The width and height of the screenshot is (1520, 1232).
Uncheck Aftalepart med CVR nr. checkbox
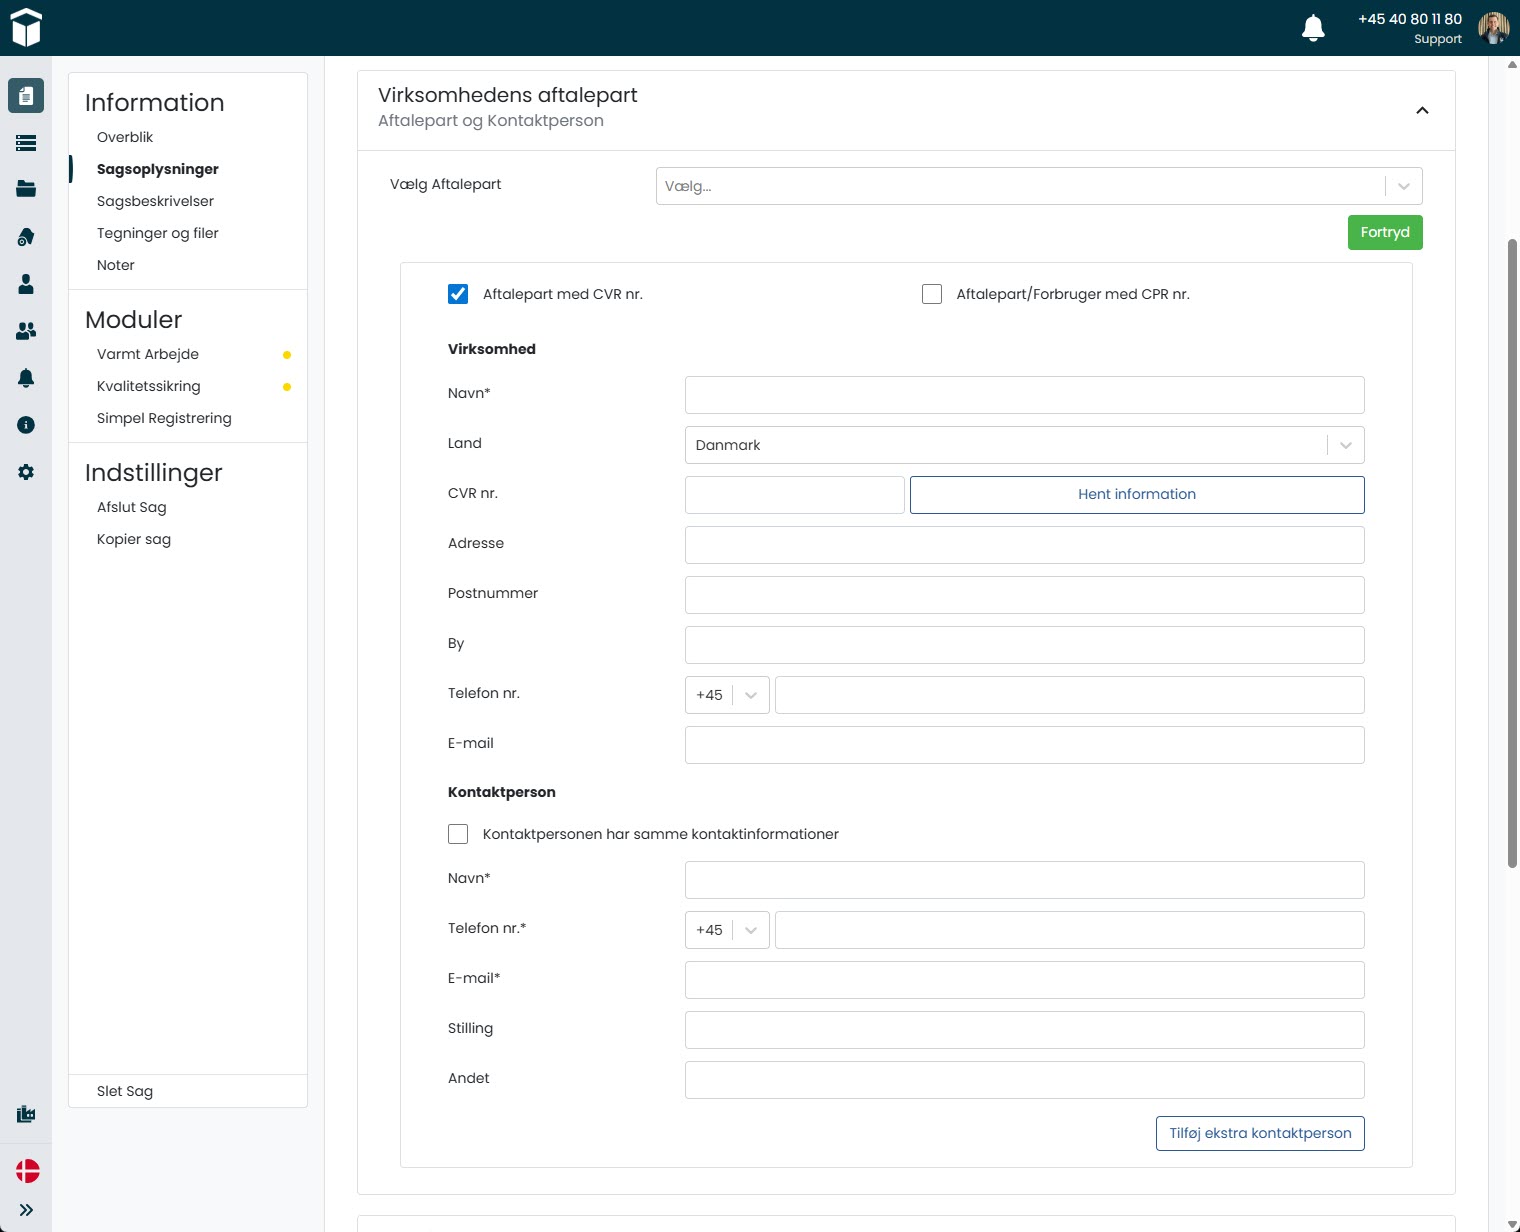click(x=458, y=294)
